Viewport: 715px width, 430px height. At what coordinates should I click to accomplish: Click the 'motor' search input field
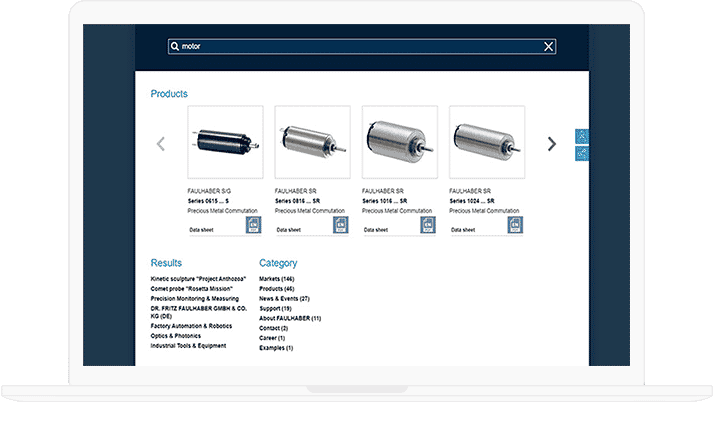tap(360, 47)
